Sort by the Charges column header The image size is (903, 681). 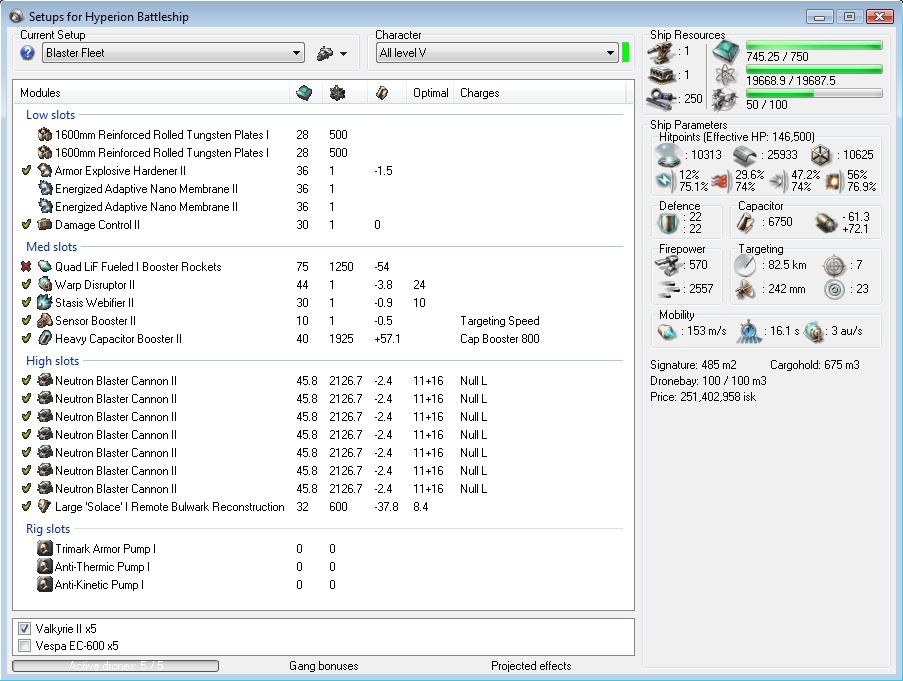coord(540,93)
